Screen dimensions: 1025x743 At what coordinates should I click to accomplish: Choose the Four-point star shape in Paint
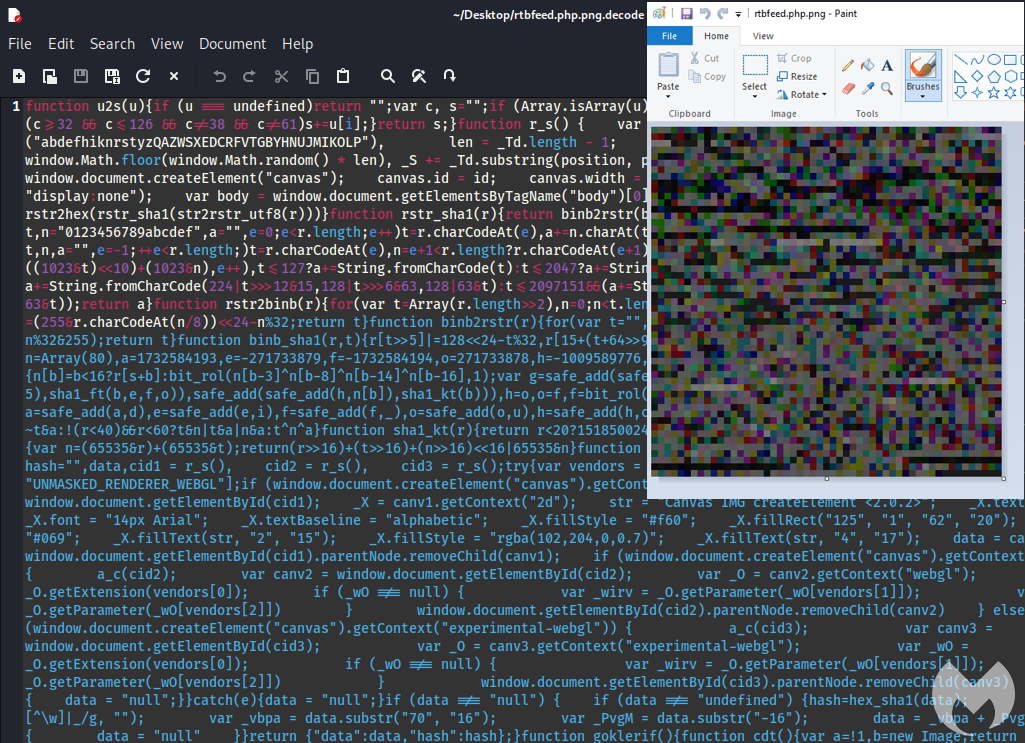tap(977, 93)
